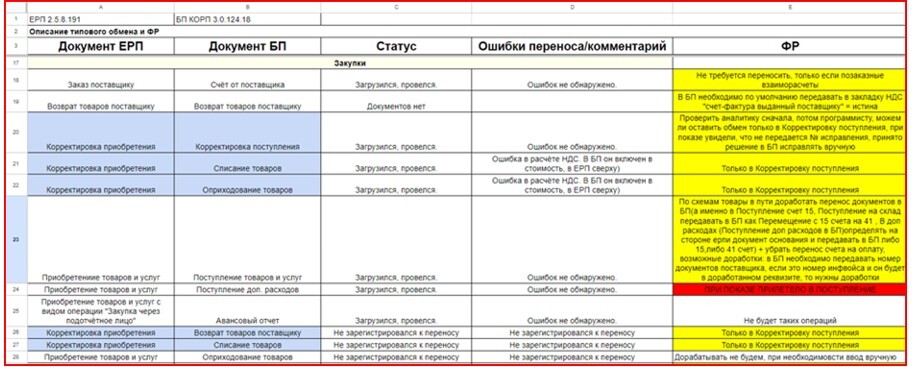Image resolution: width=912 pixels, height=367 pixels.
Task: Select the "Ошибки переноса/комментарий" header cell
Action: tap(572, 47)
